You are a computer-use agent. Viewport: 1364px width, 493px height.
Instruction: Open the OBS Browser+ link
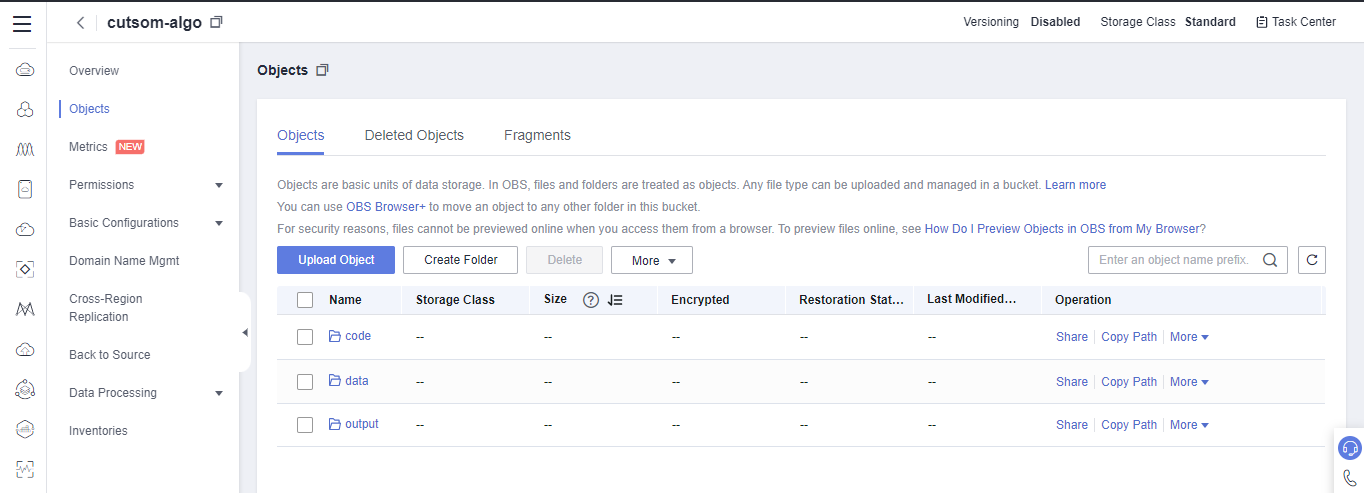(x=386, y=207)
